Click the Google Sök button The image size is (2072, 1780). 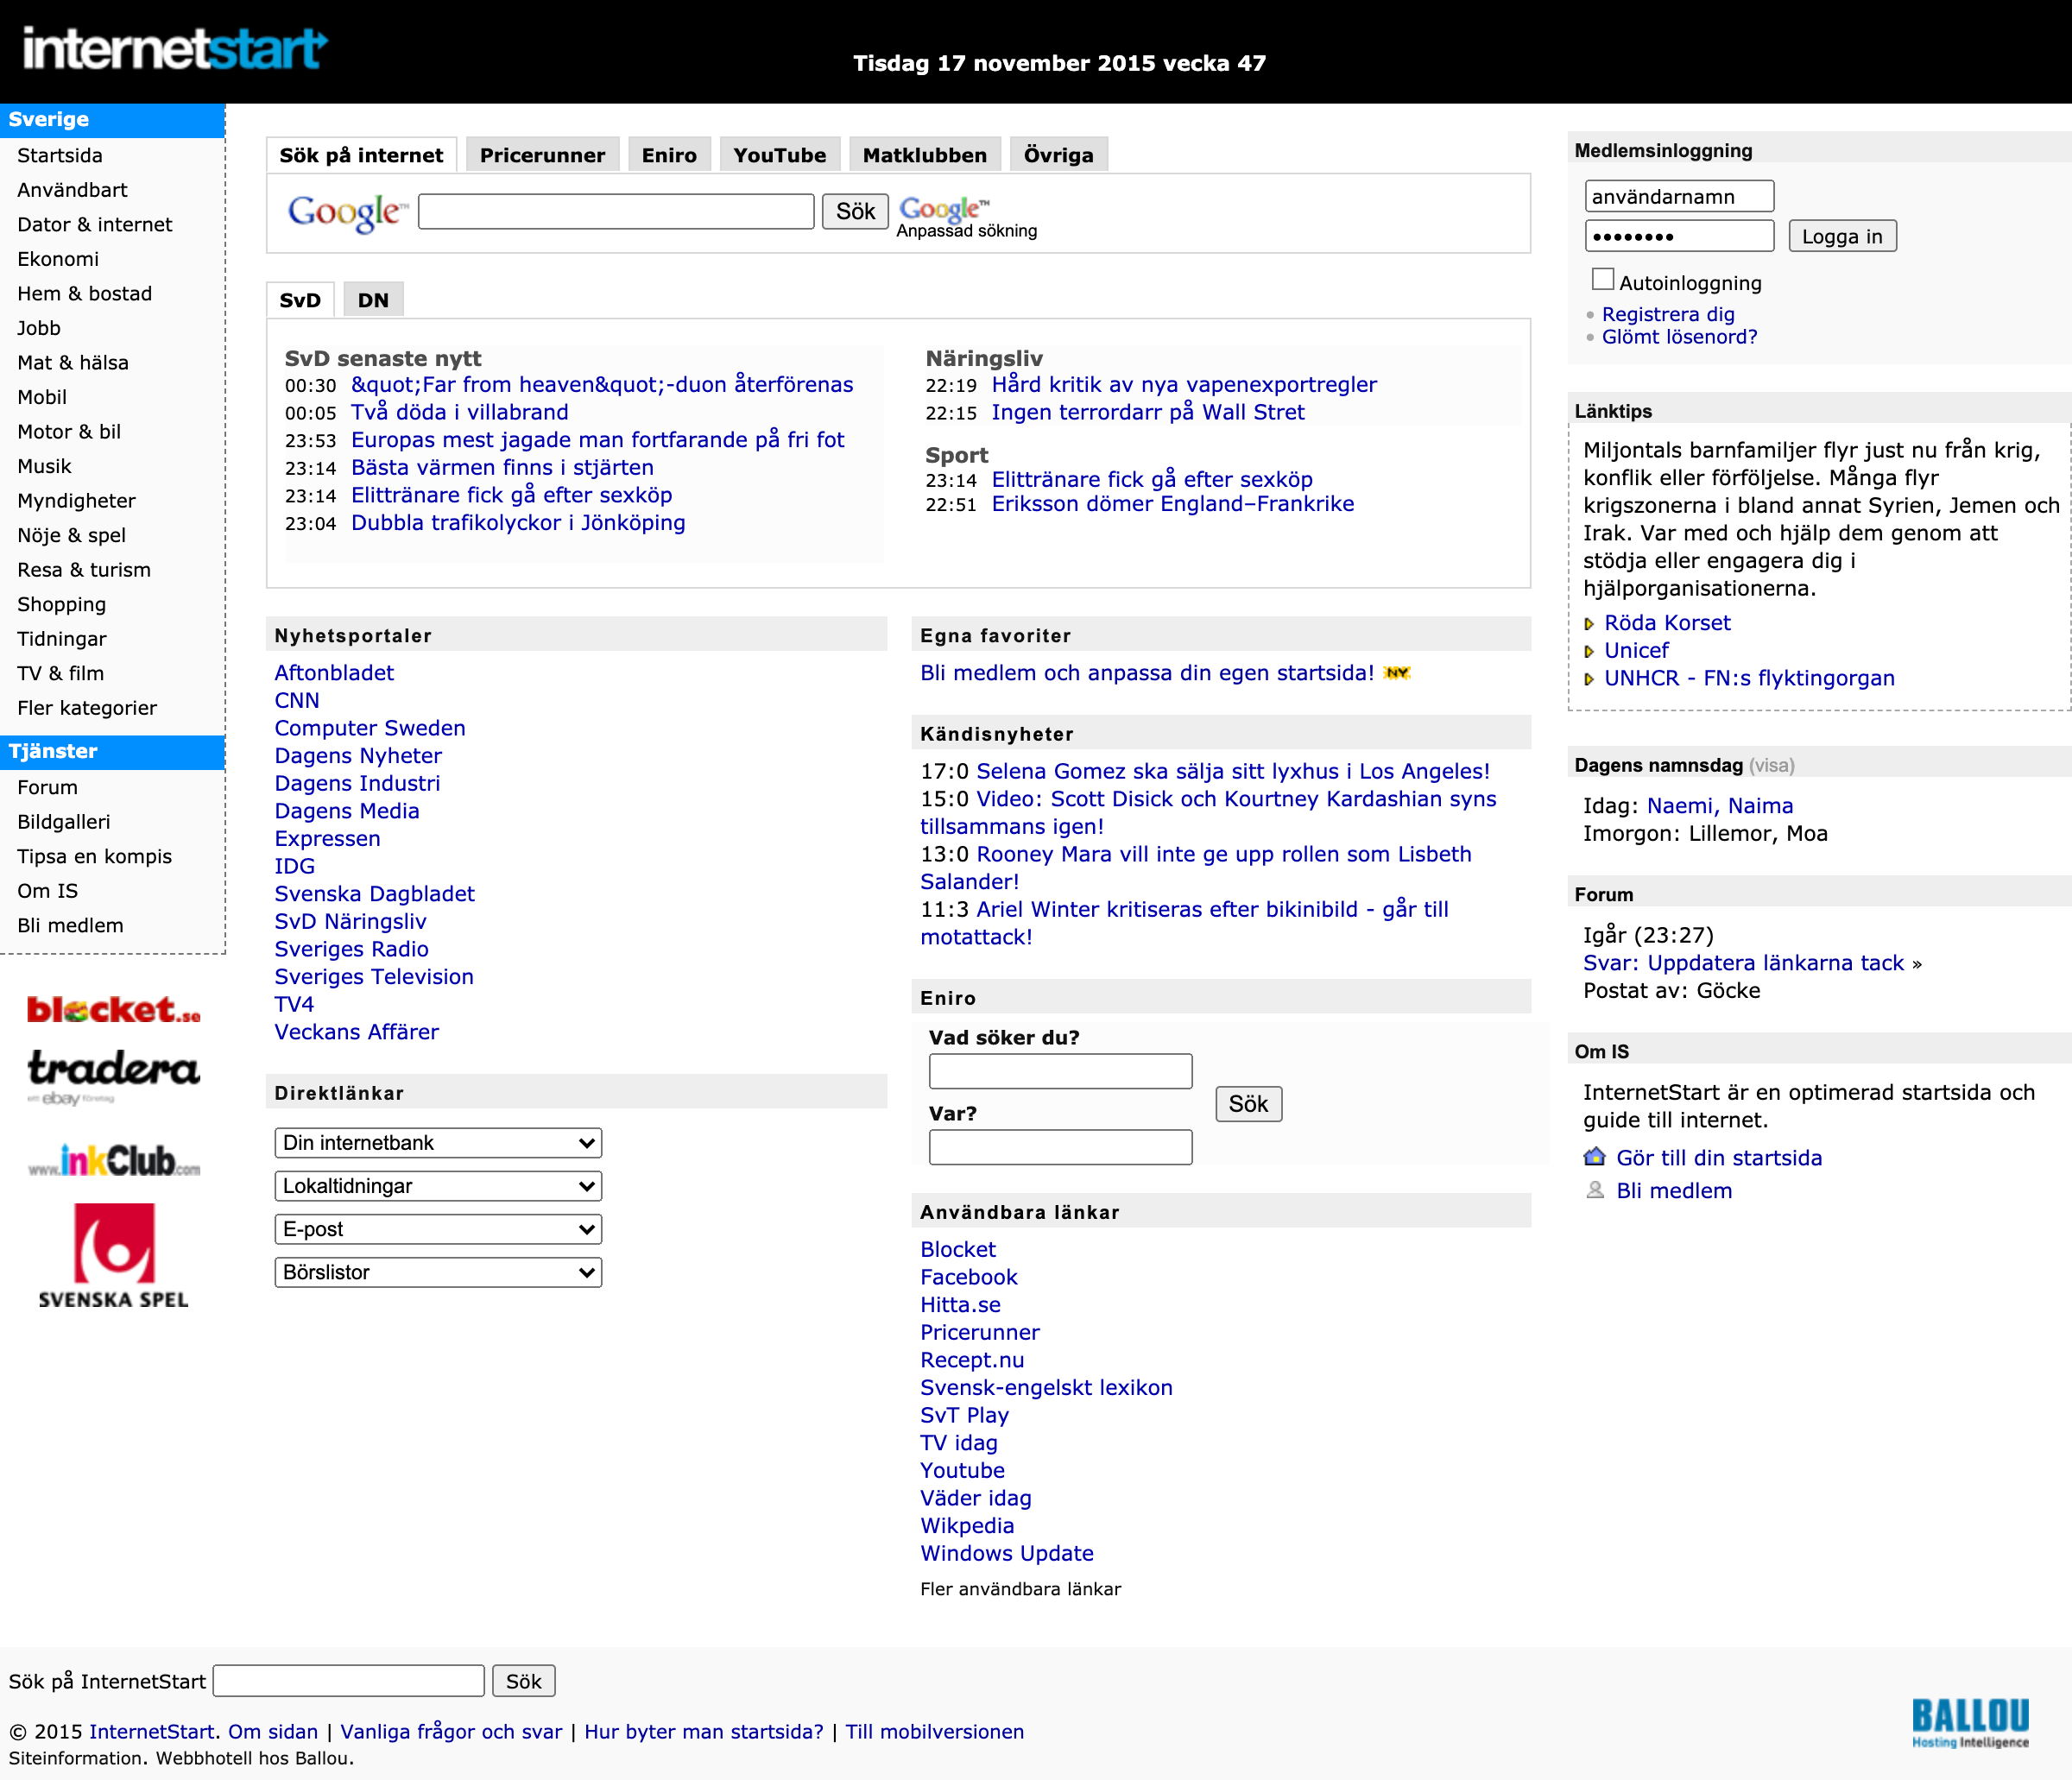pyautogui.click(x=855, y=211)
